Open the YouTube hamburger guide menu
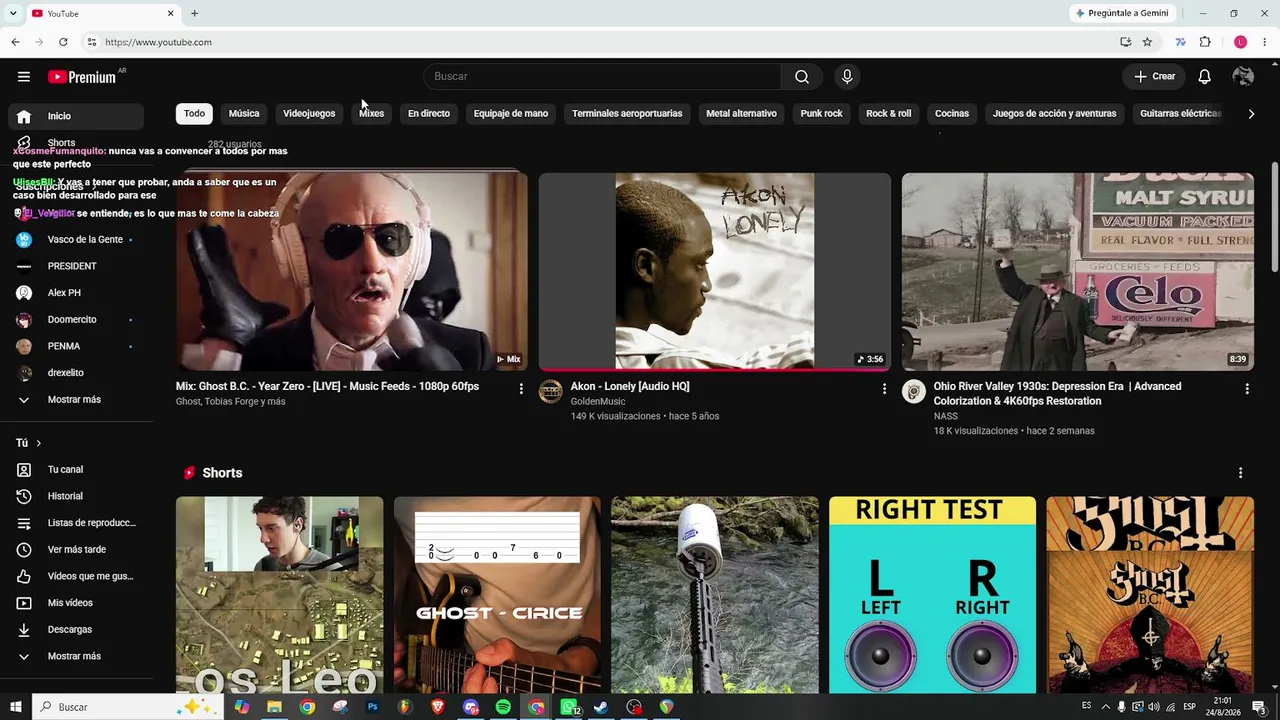Screen dimensions: 1280x720 point(24,77)
